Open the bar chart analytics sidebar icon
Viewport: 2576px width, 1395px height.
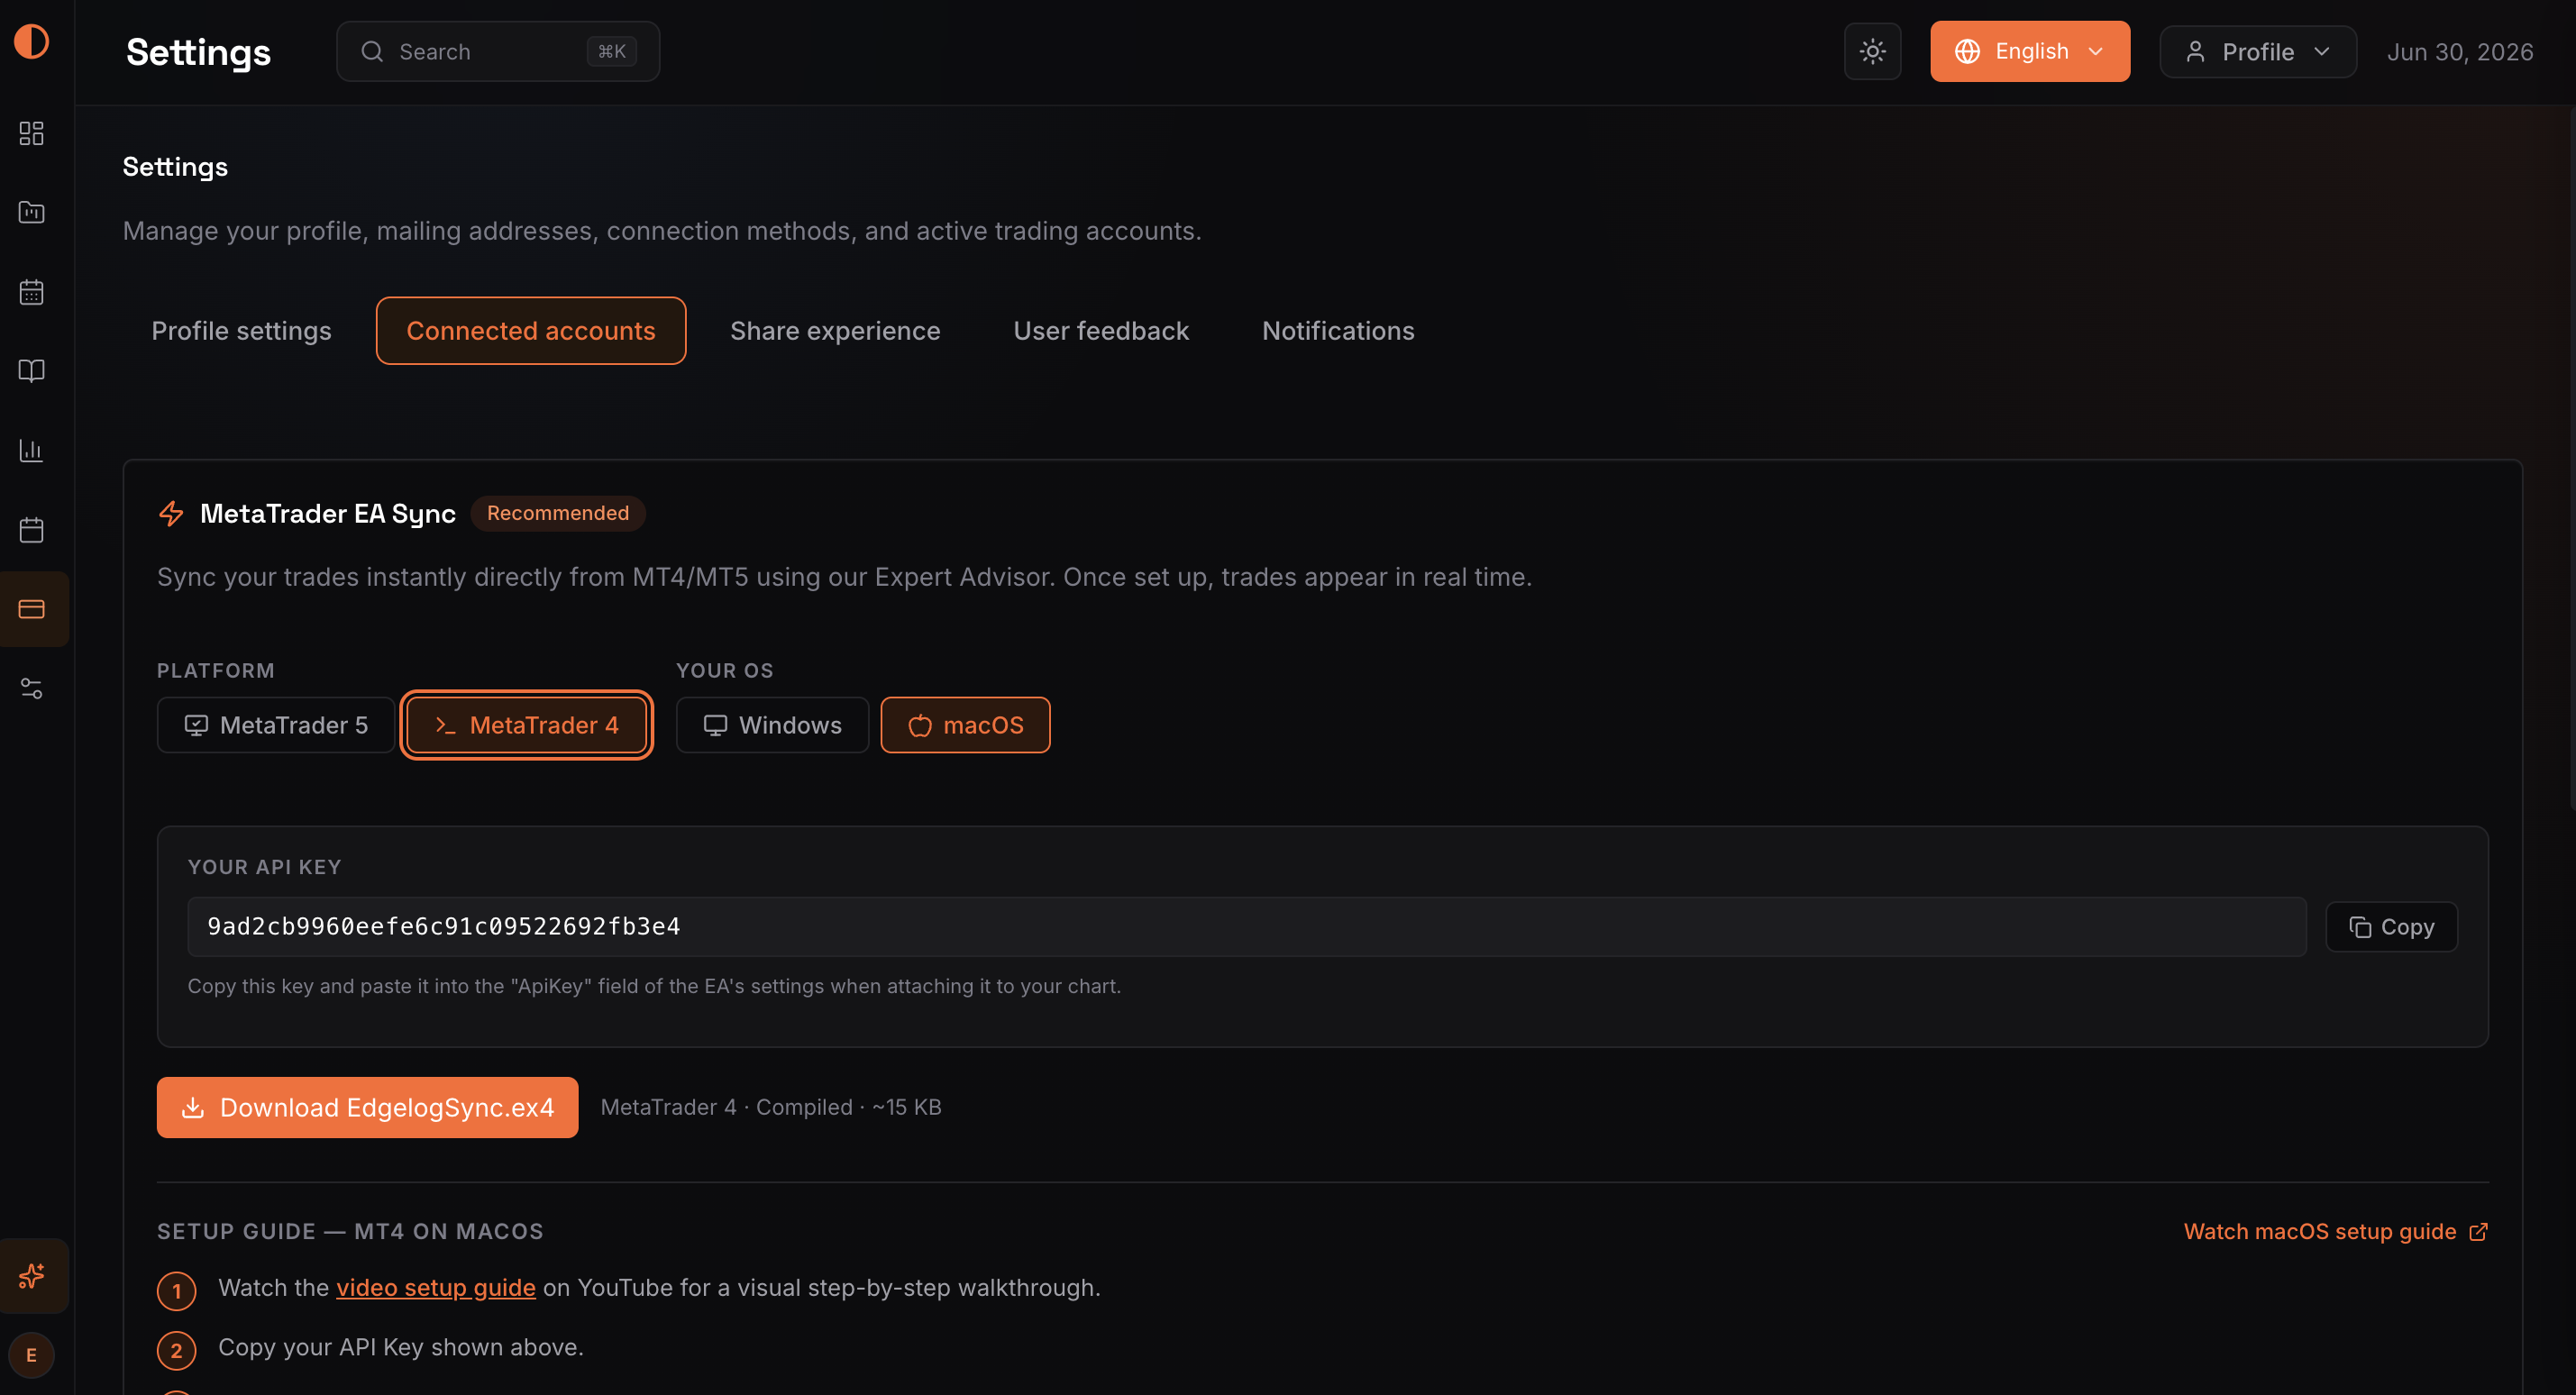pyautogui.click(x=32, y=450)
